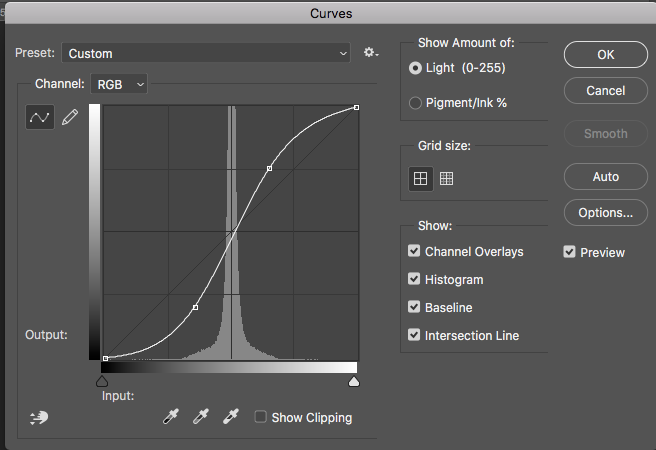Click the Auto button
Viewport: 656px width, 450px height.
pos(605,177)
